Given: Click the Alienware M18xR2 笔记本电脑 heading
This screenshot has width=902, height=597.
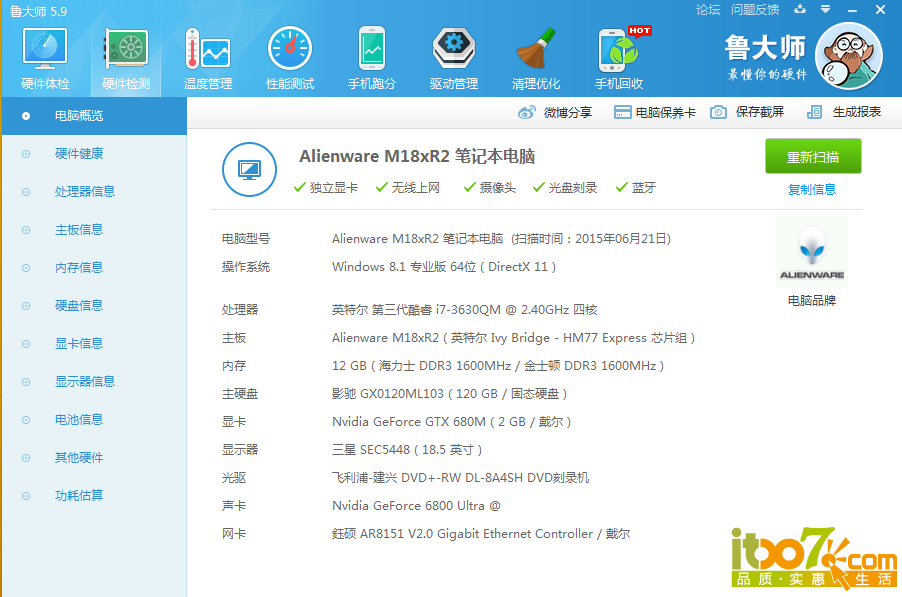Looking at the screenshot, I should [x=417, y=156].
